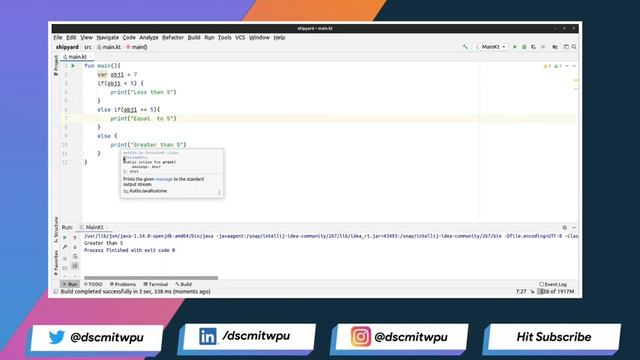Click the IDE layout window icon
The height and width of the screenshot is (360, 640).
(566, 47)
